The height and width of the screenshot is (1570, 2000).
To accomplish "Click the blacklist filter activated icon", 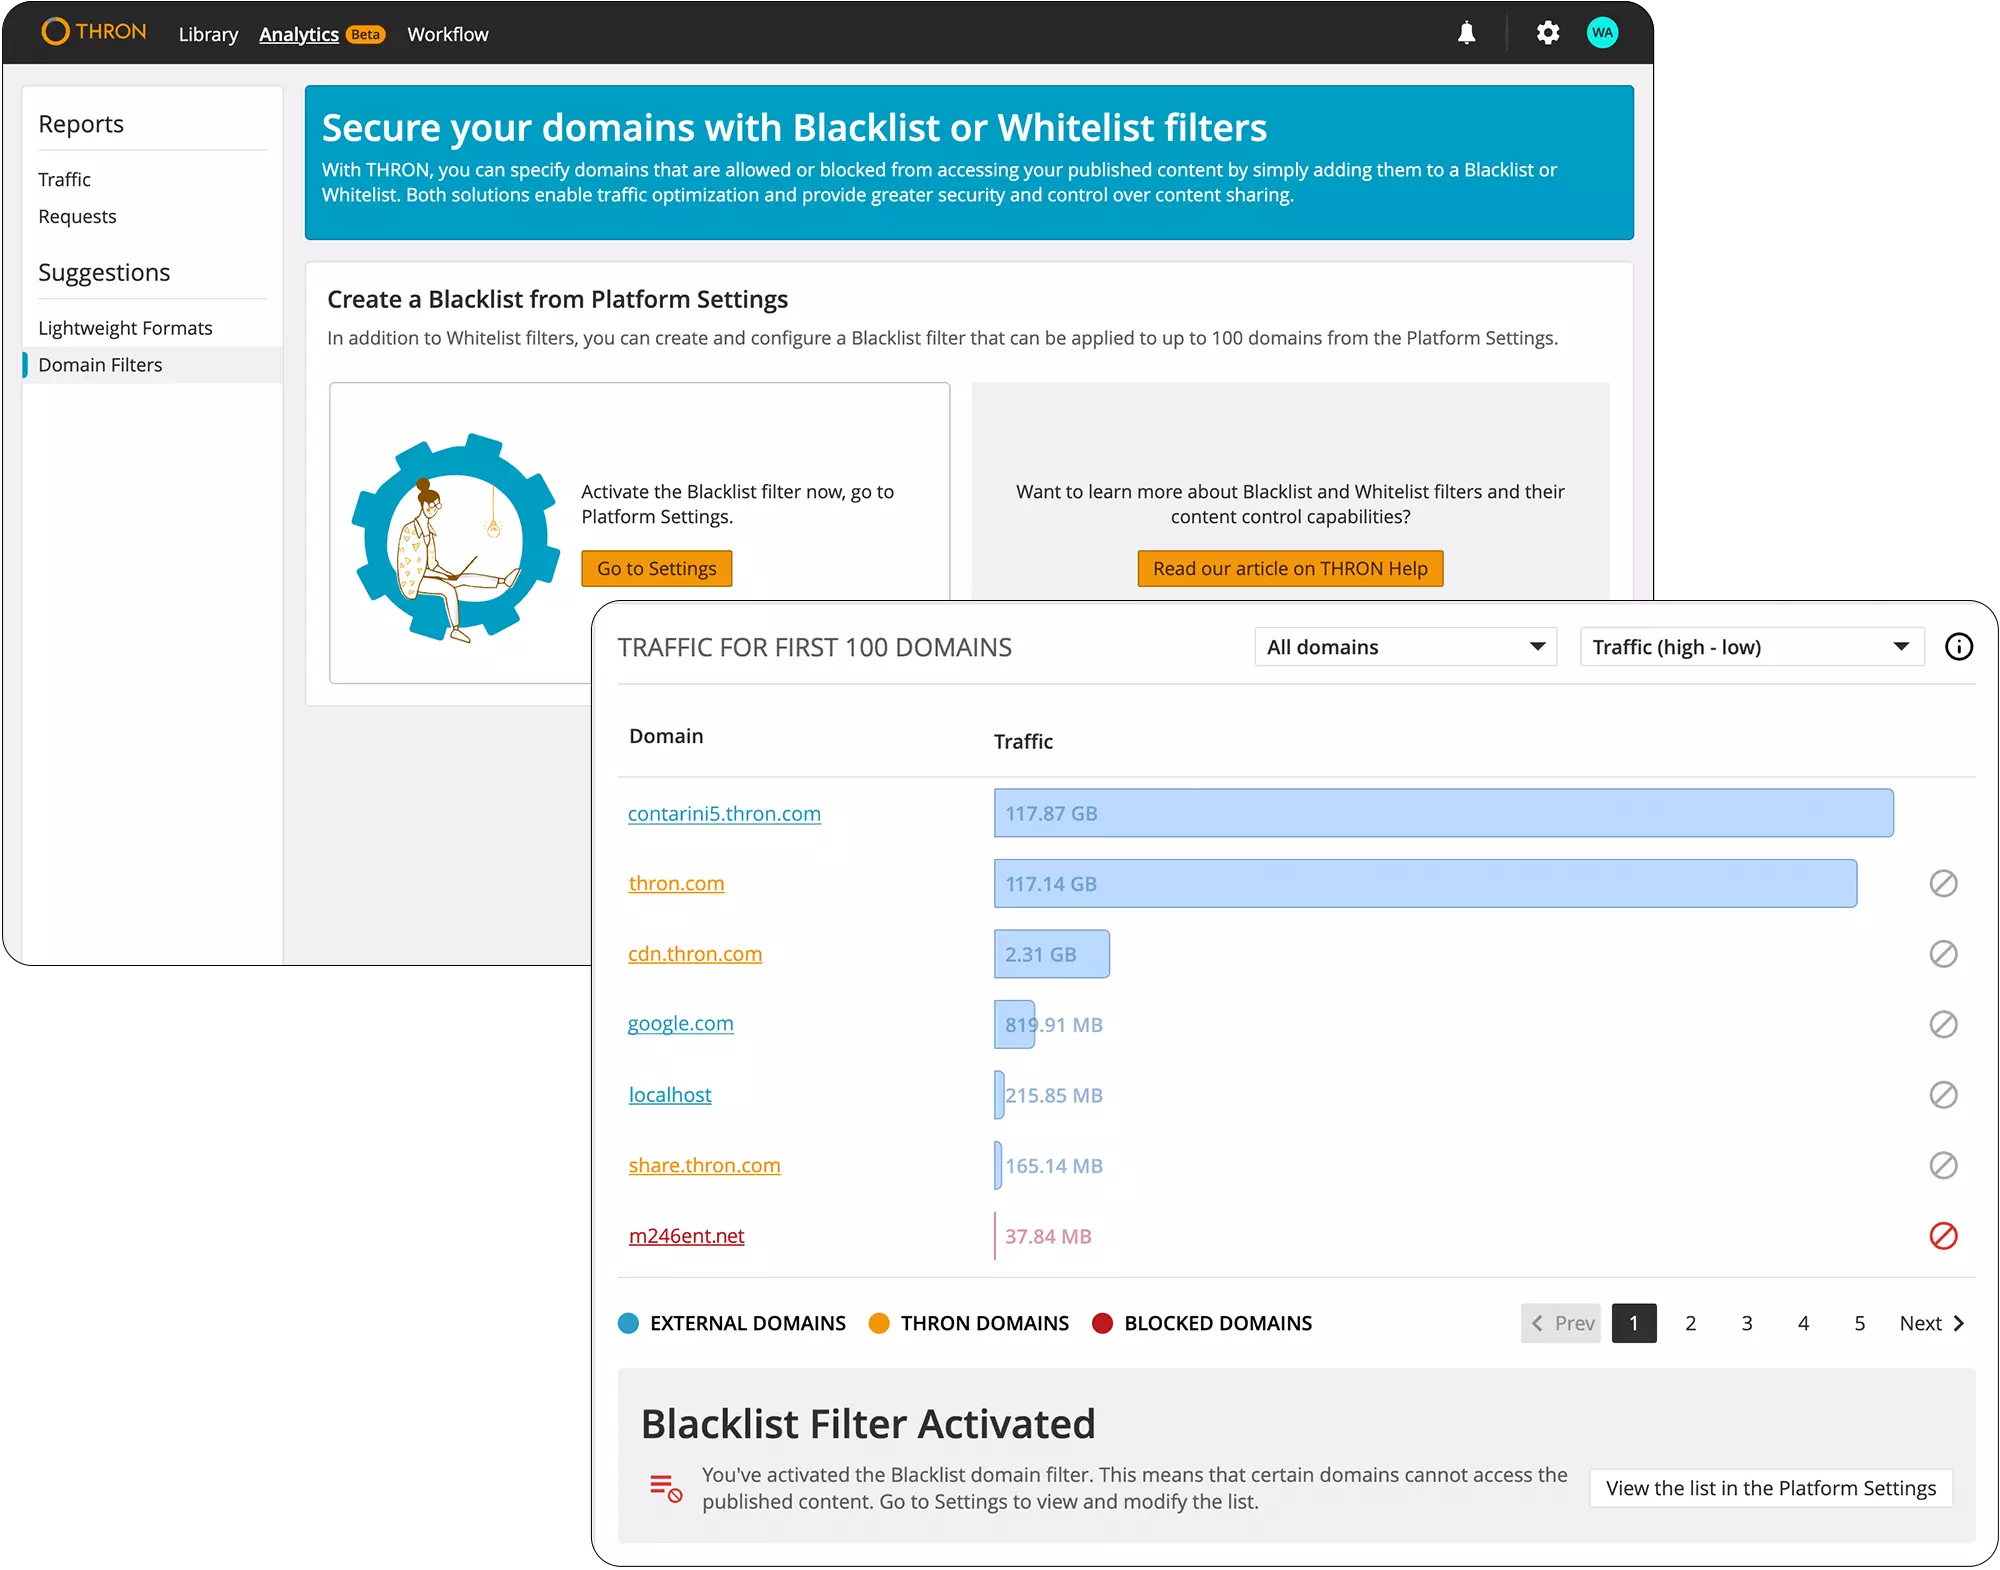I will (x=666, y=1488).
